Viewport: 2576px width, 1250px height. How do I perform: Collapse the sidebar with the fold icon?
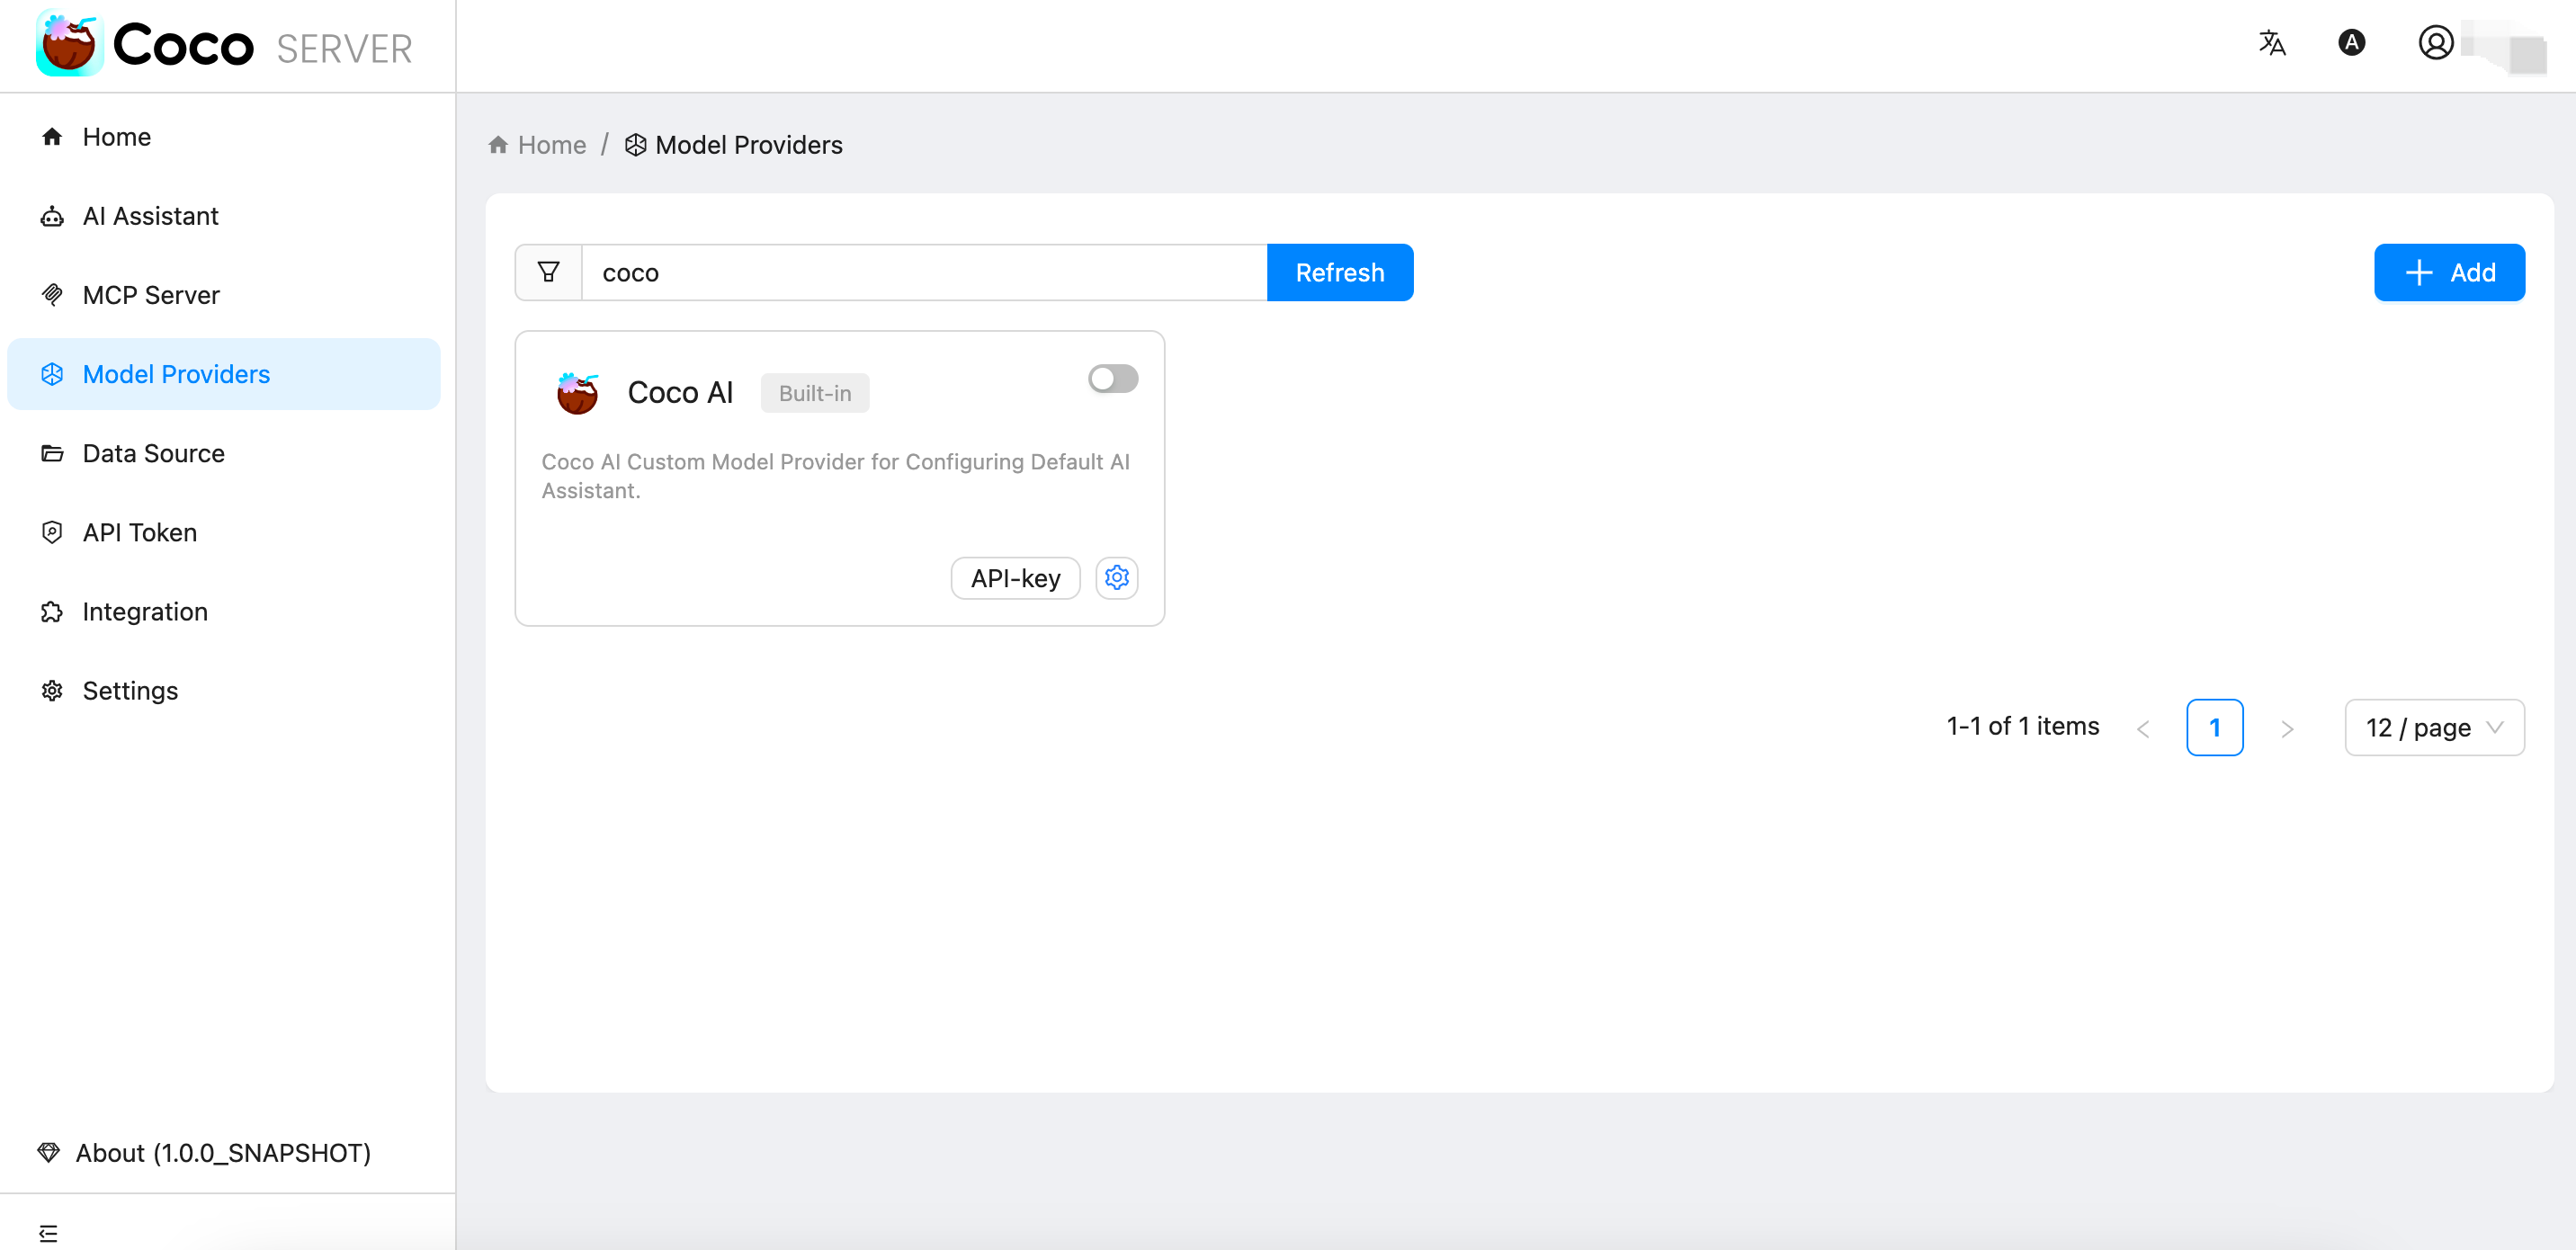coord(48,1233)
